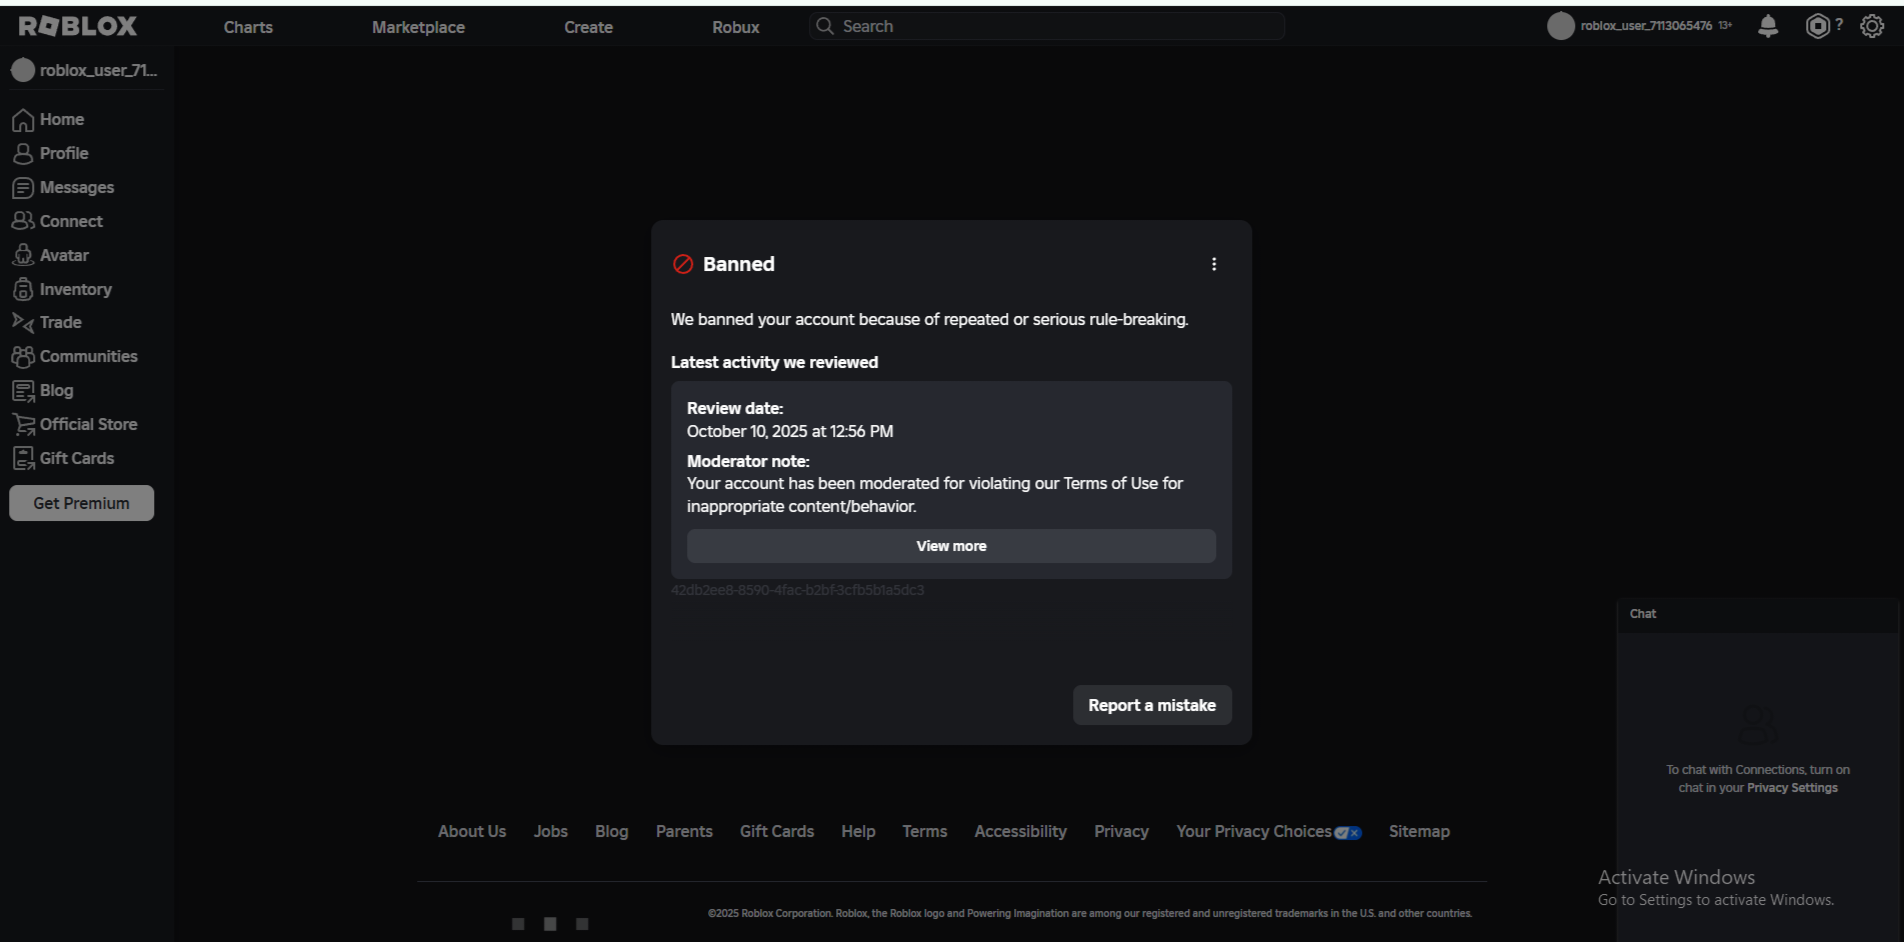Click the Get Premium button
Image resolution: width=1904 pixels, height=942 pixels.
coord(81,503)
